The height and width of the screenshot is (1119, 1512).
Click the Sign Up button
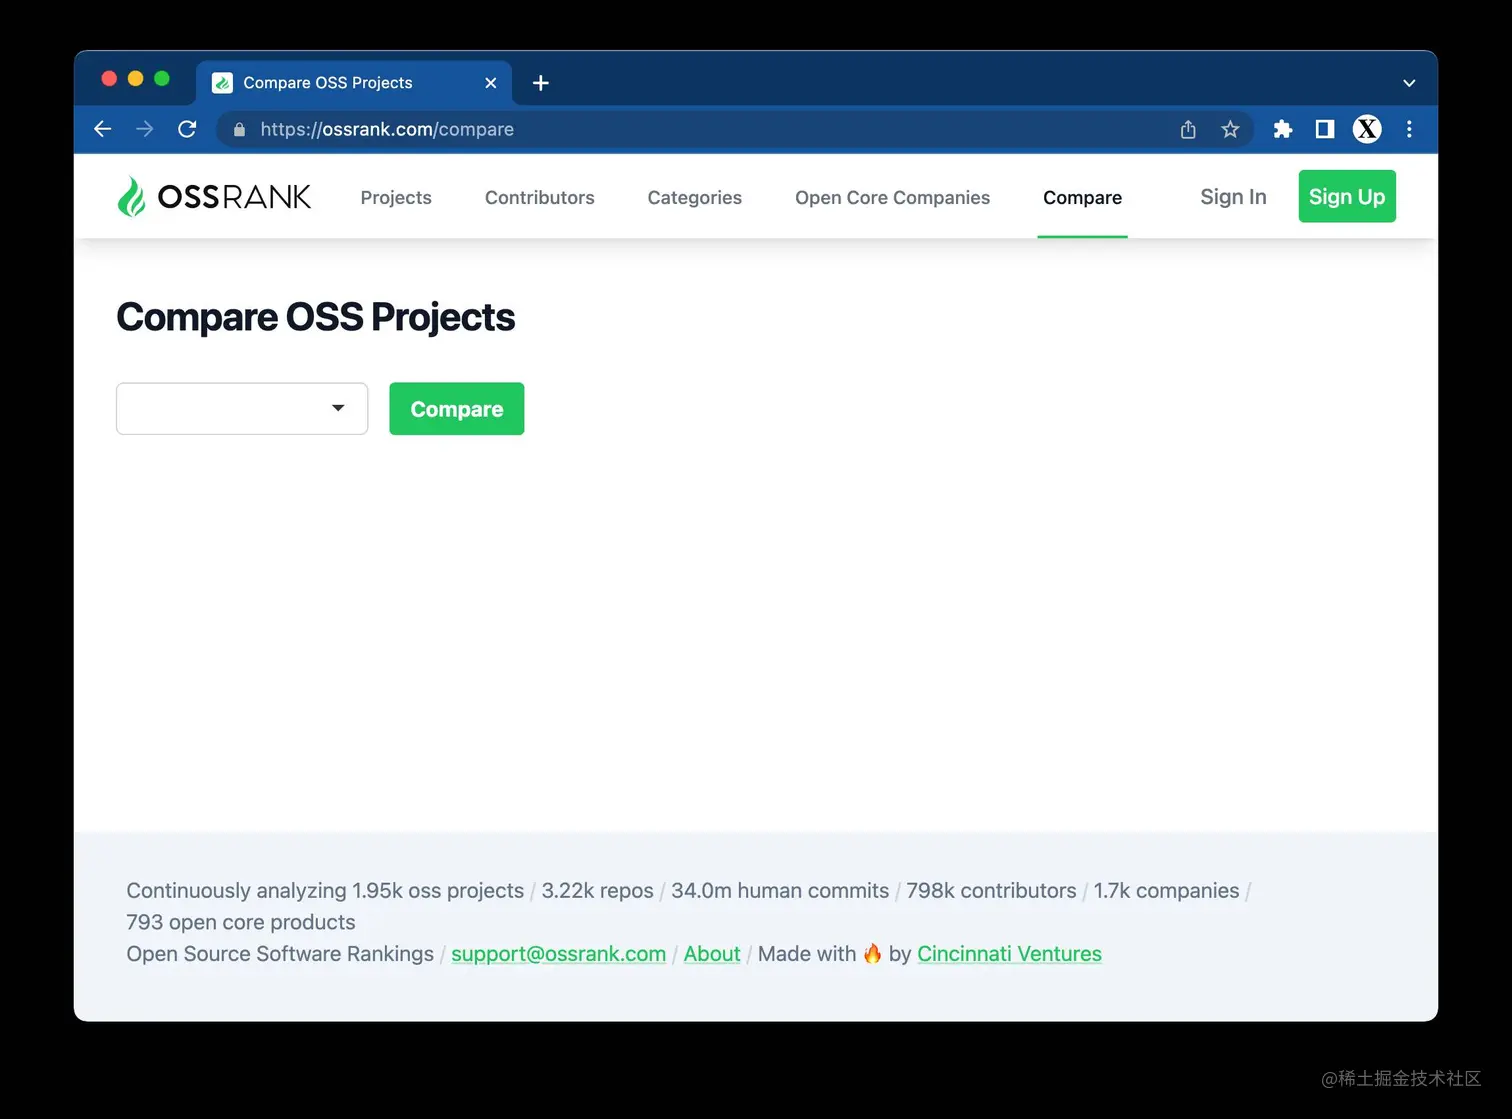point(1346,196)
